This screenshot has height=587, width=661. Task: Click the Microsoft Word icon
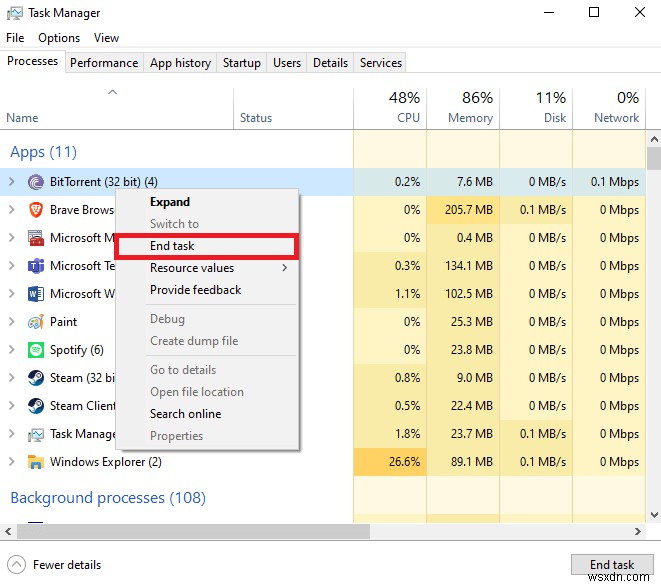pyautogui.click(x=36, y=294)
